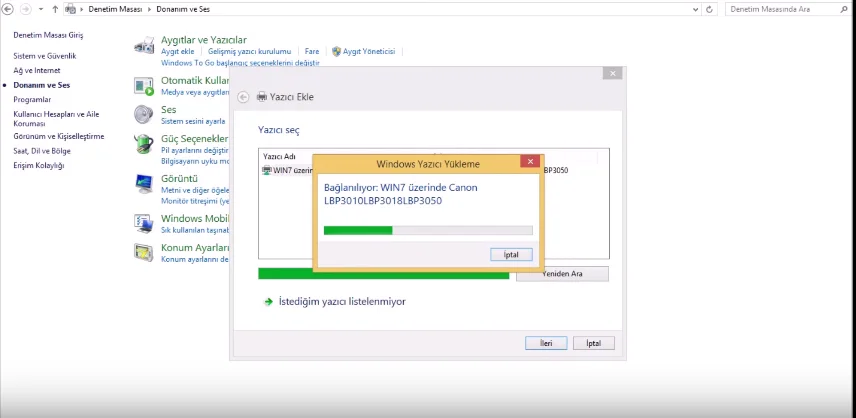
Task: Open Aygıt Yöneticisi link
Action: (x=369, y=51)
